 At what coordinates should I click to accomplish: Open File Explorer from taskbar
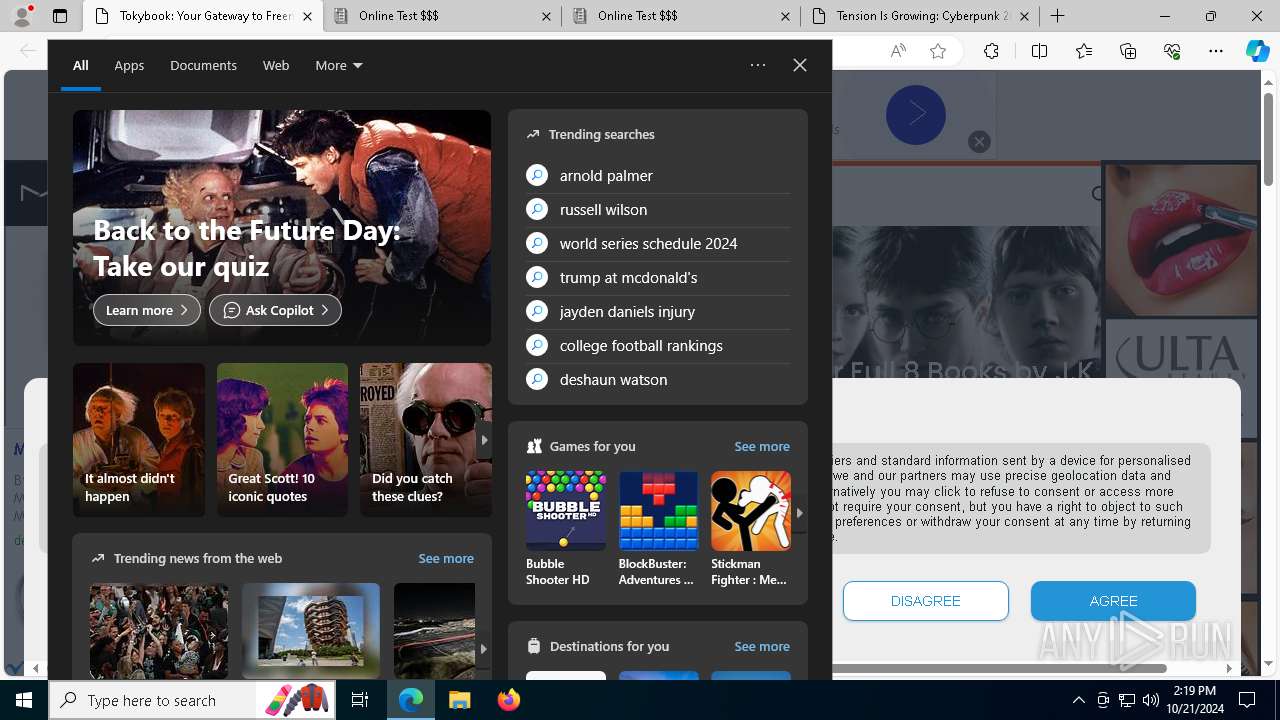(459, 700)
